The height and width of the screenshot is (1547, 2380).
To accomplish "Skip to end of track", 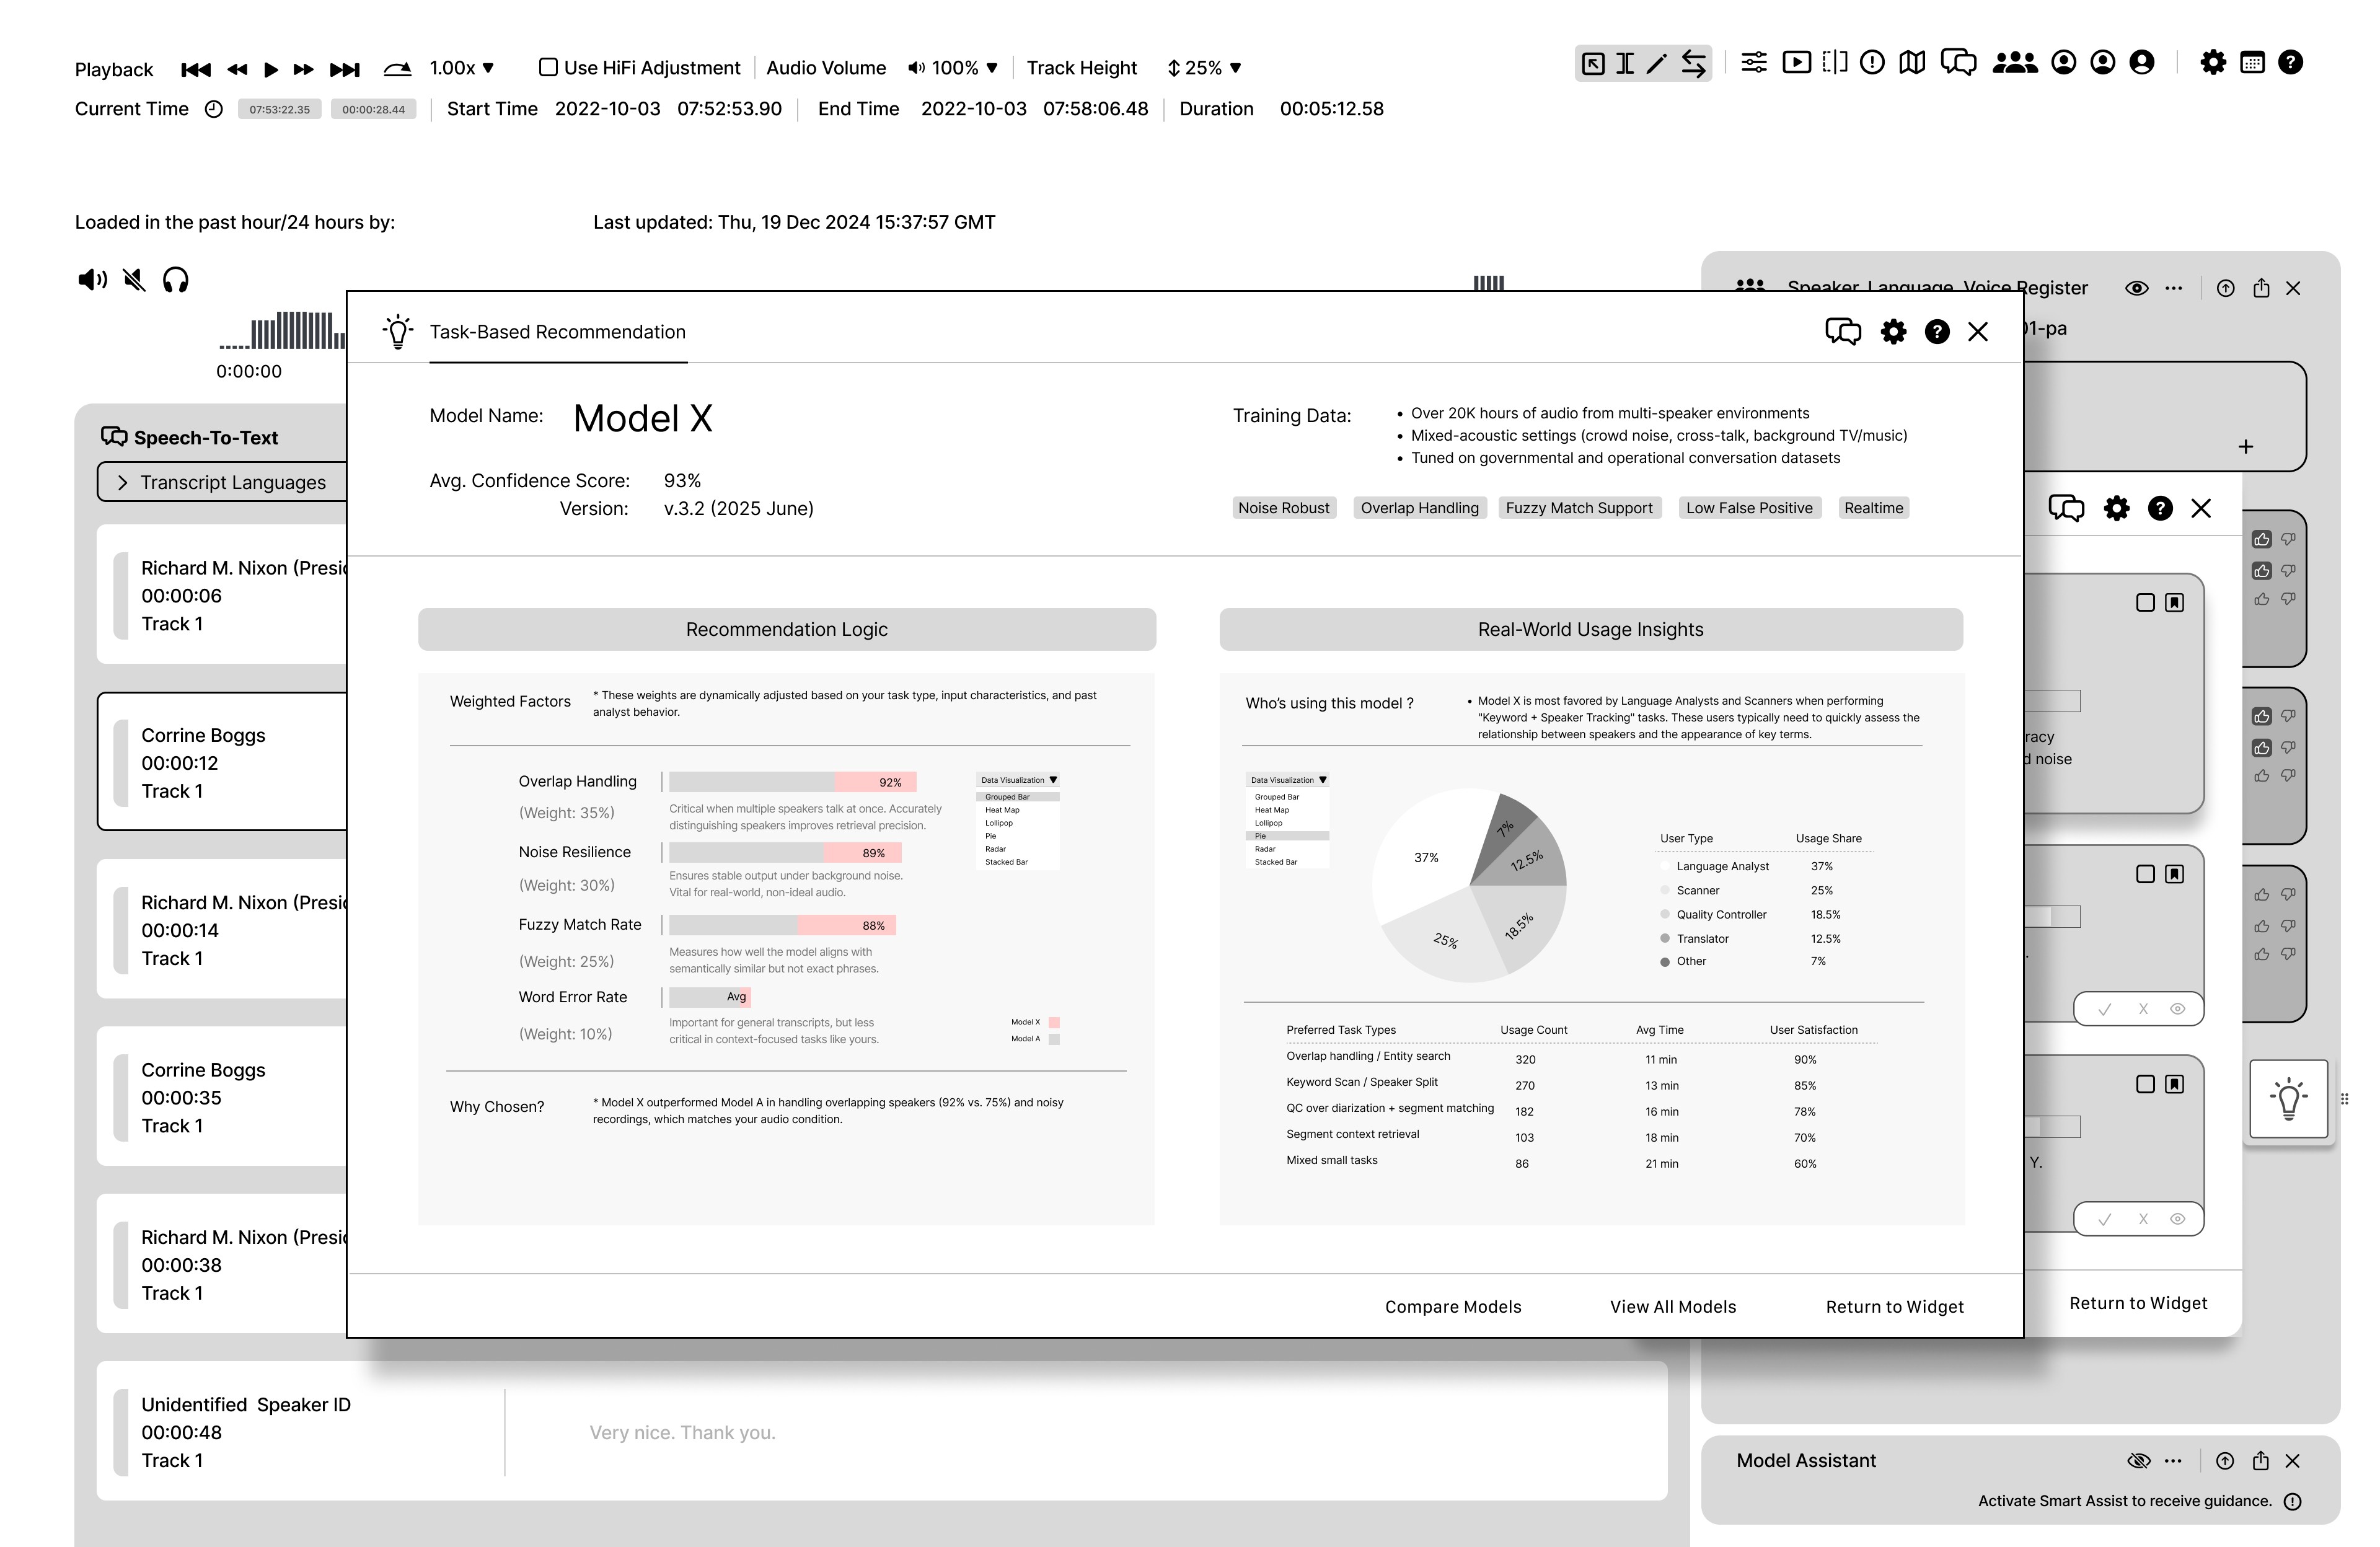I will coord(344,69).
